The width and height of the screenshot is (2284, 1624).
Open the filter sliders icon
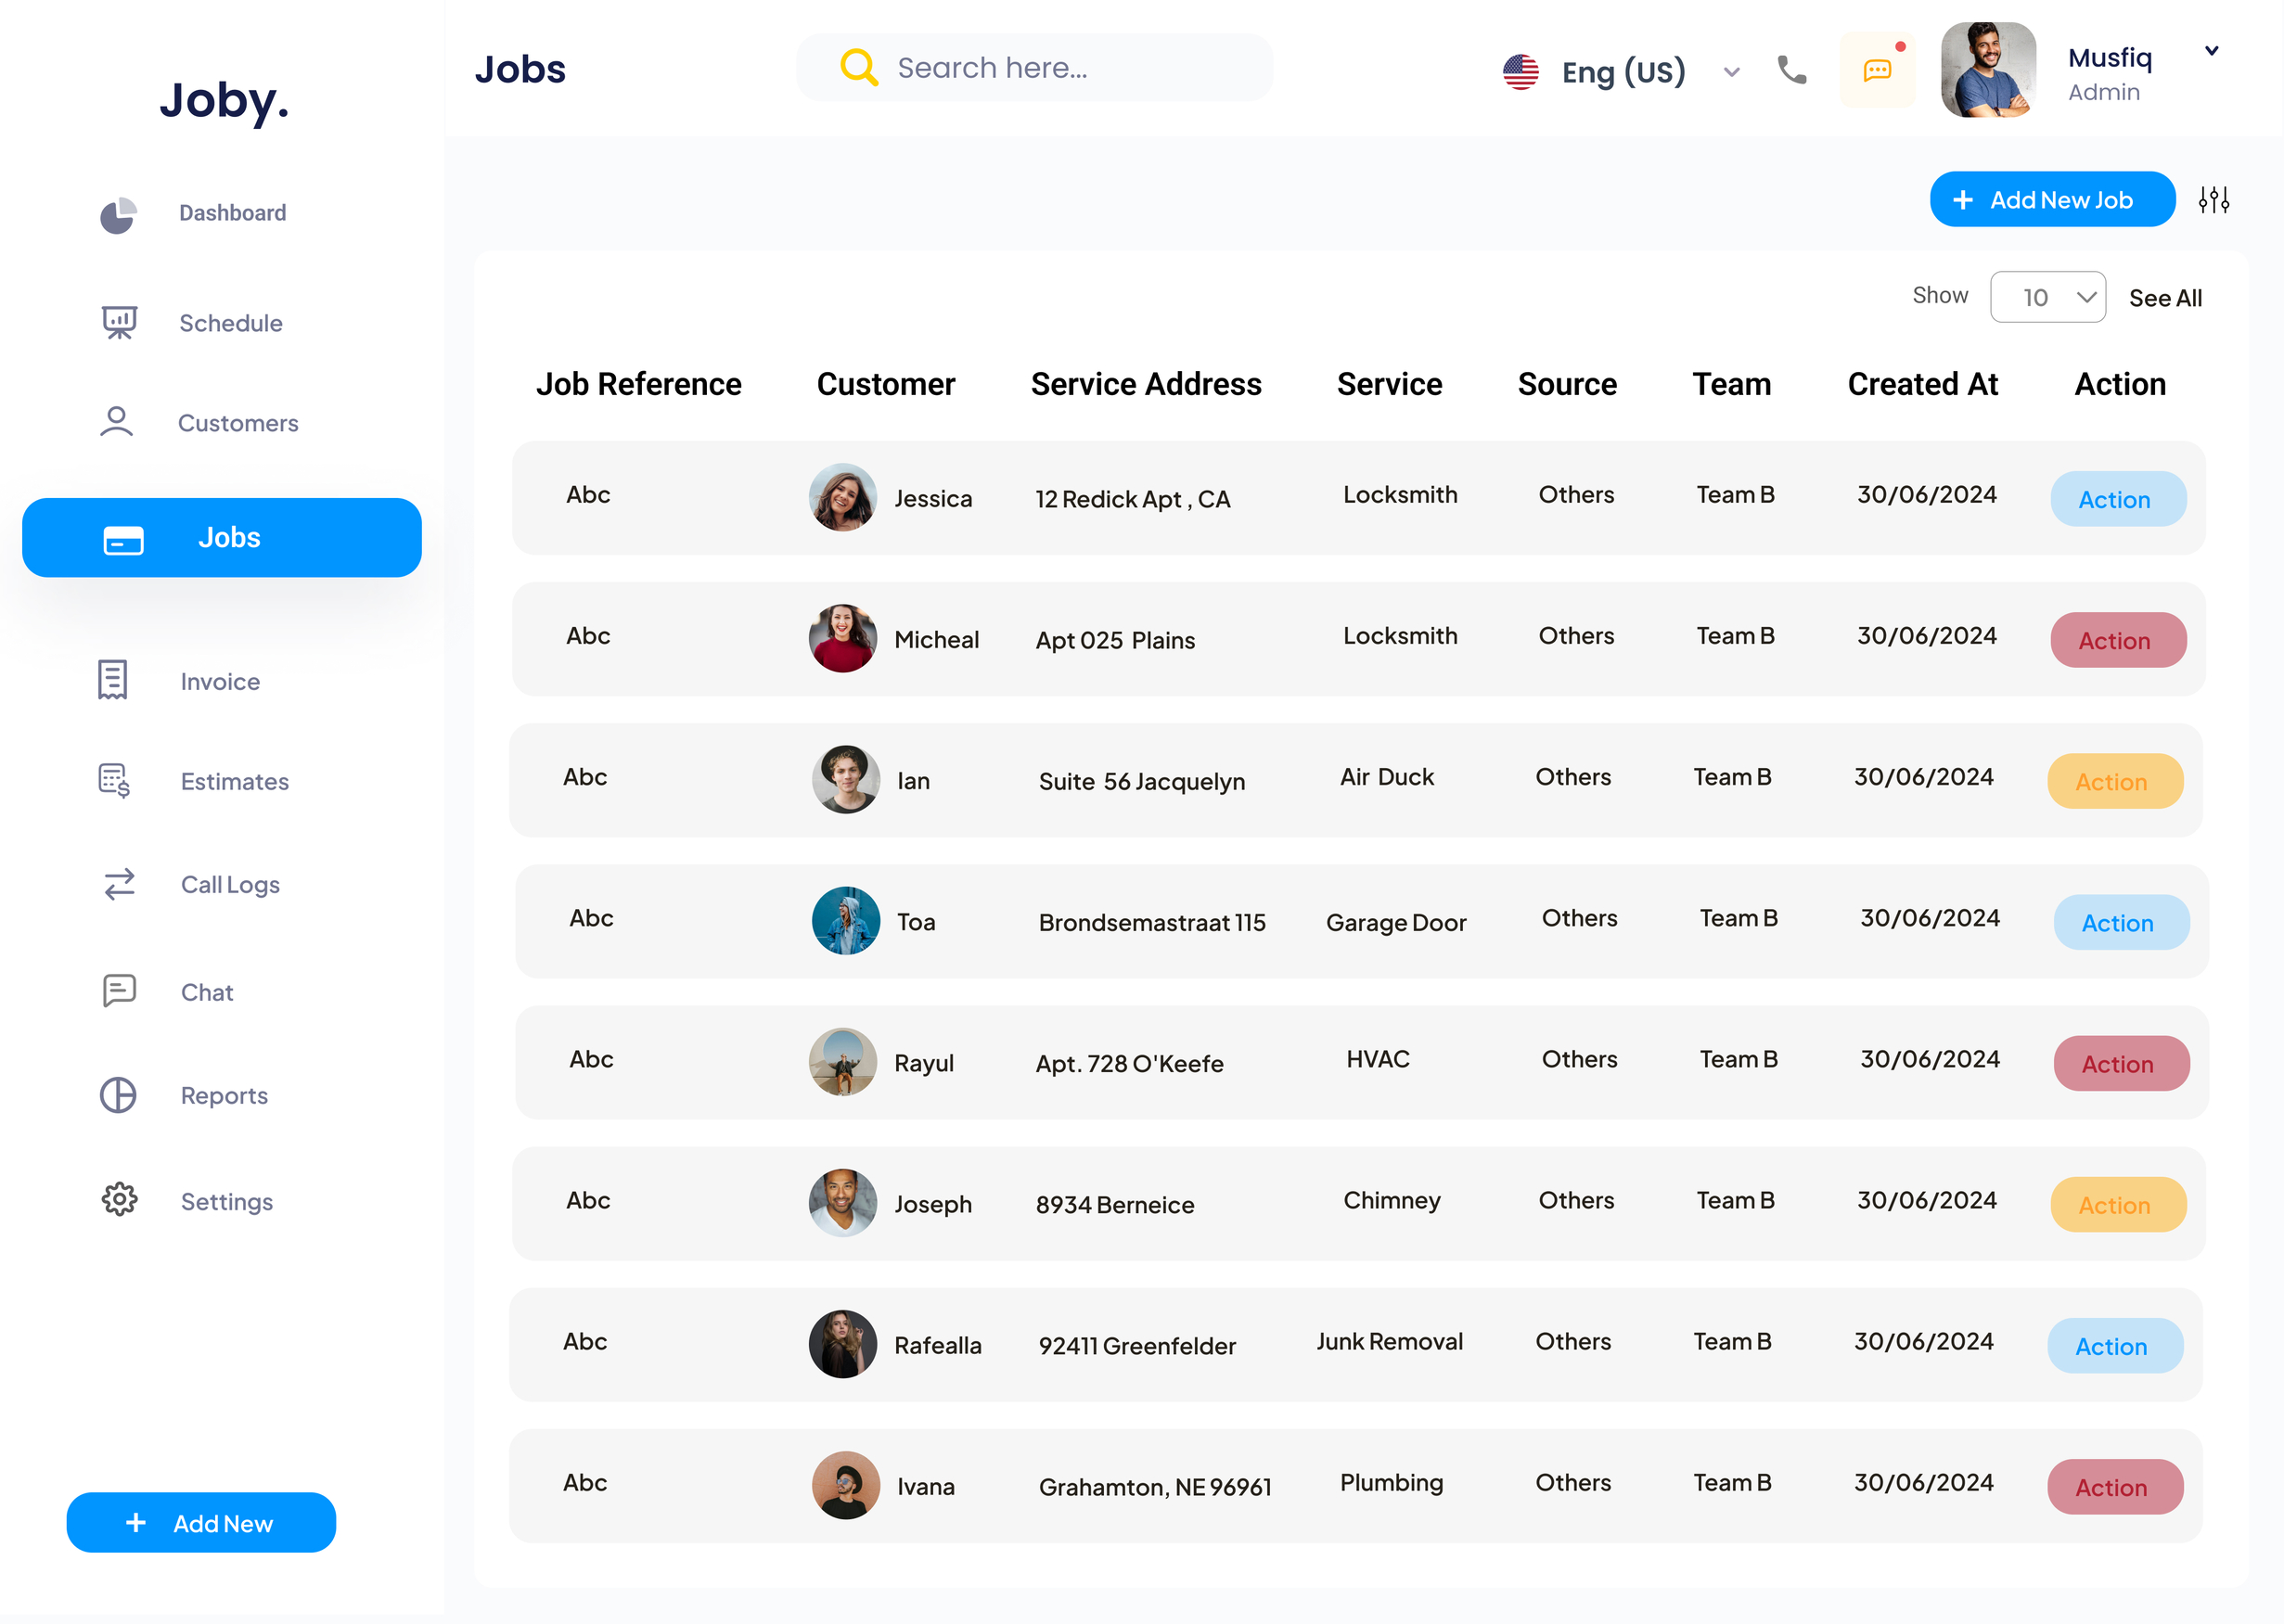click(2214, 200)
